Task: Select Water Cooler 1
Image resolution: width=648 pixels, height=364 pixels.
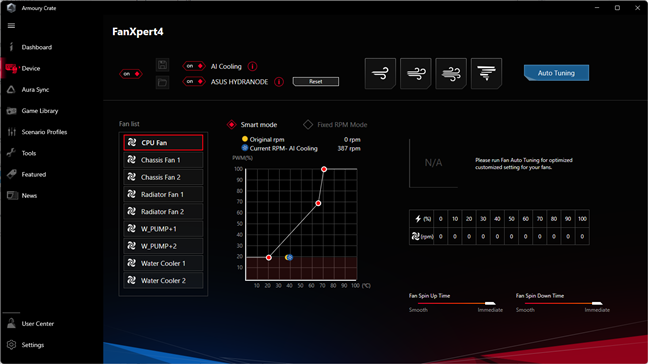Action: [163, 263]
